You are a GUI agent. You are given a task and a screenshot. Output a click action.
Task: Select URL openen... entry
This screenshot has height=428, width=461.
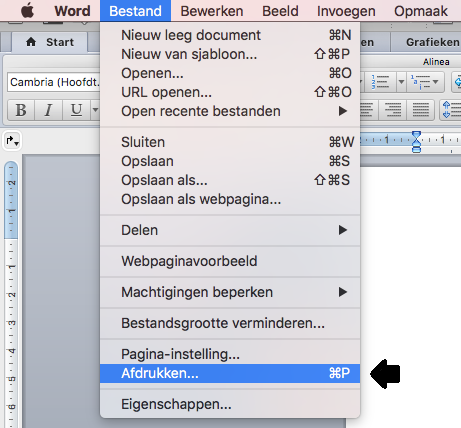point(230,92)
